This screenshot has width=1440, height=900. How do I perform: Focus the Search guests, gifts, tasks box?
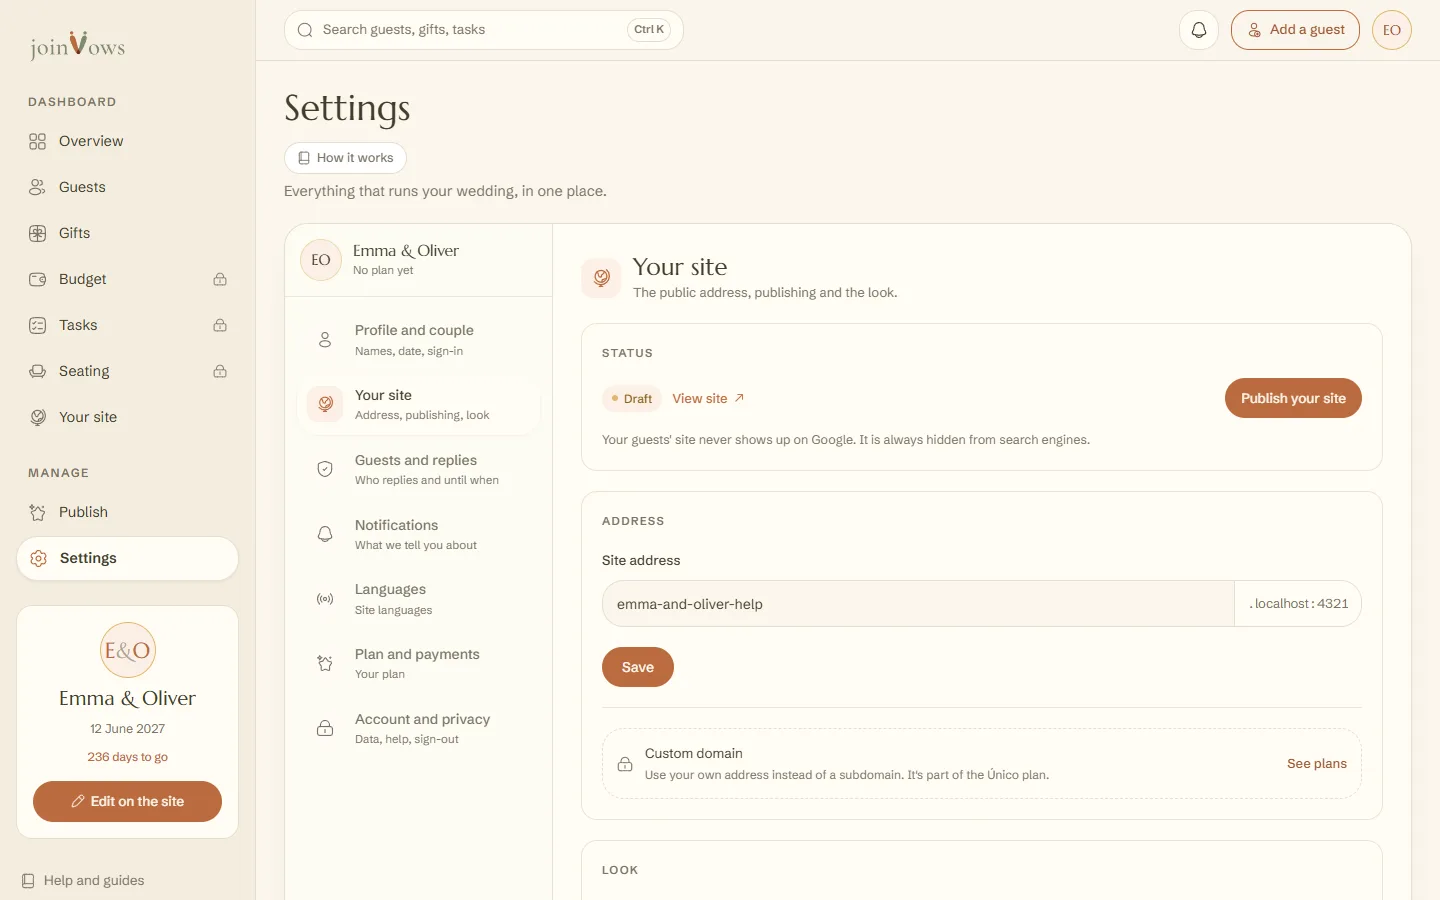coord(484,30)
